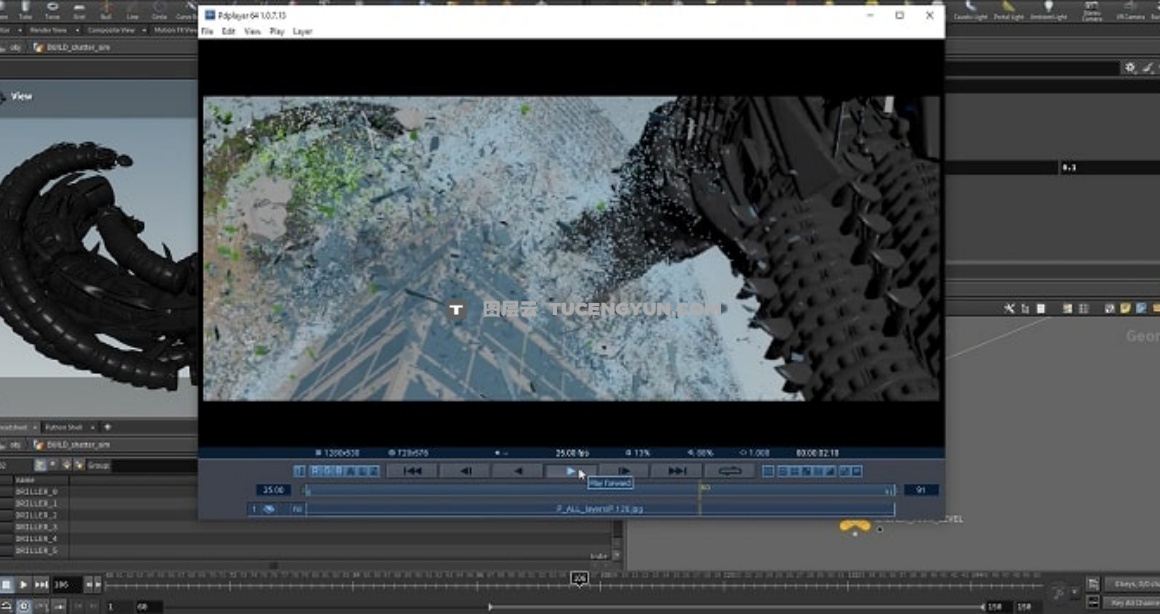Switch to the Python Shell tab
Screen dimensions: 1160x614
[64, 427]
